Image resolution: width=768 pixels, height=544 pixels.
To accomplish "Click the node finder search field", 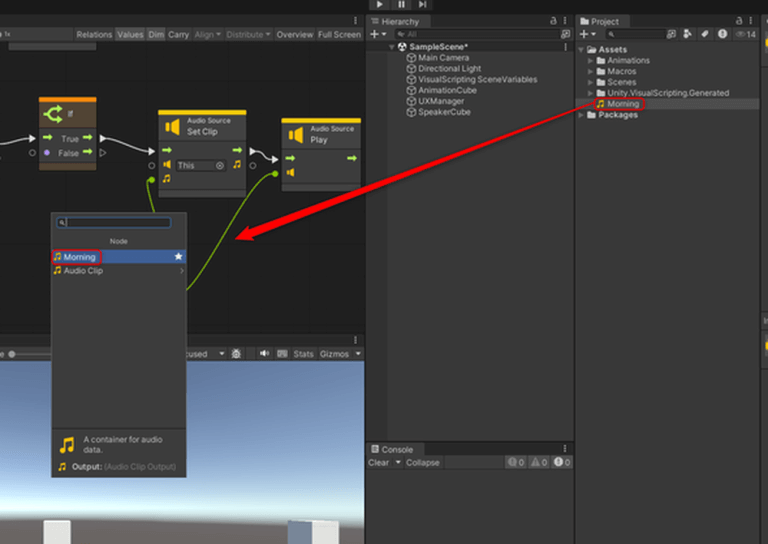I will click(118, 223).
